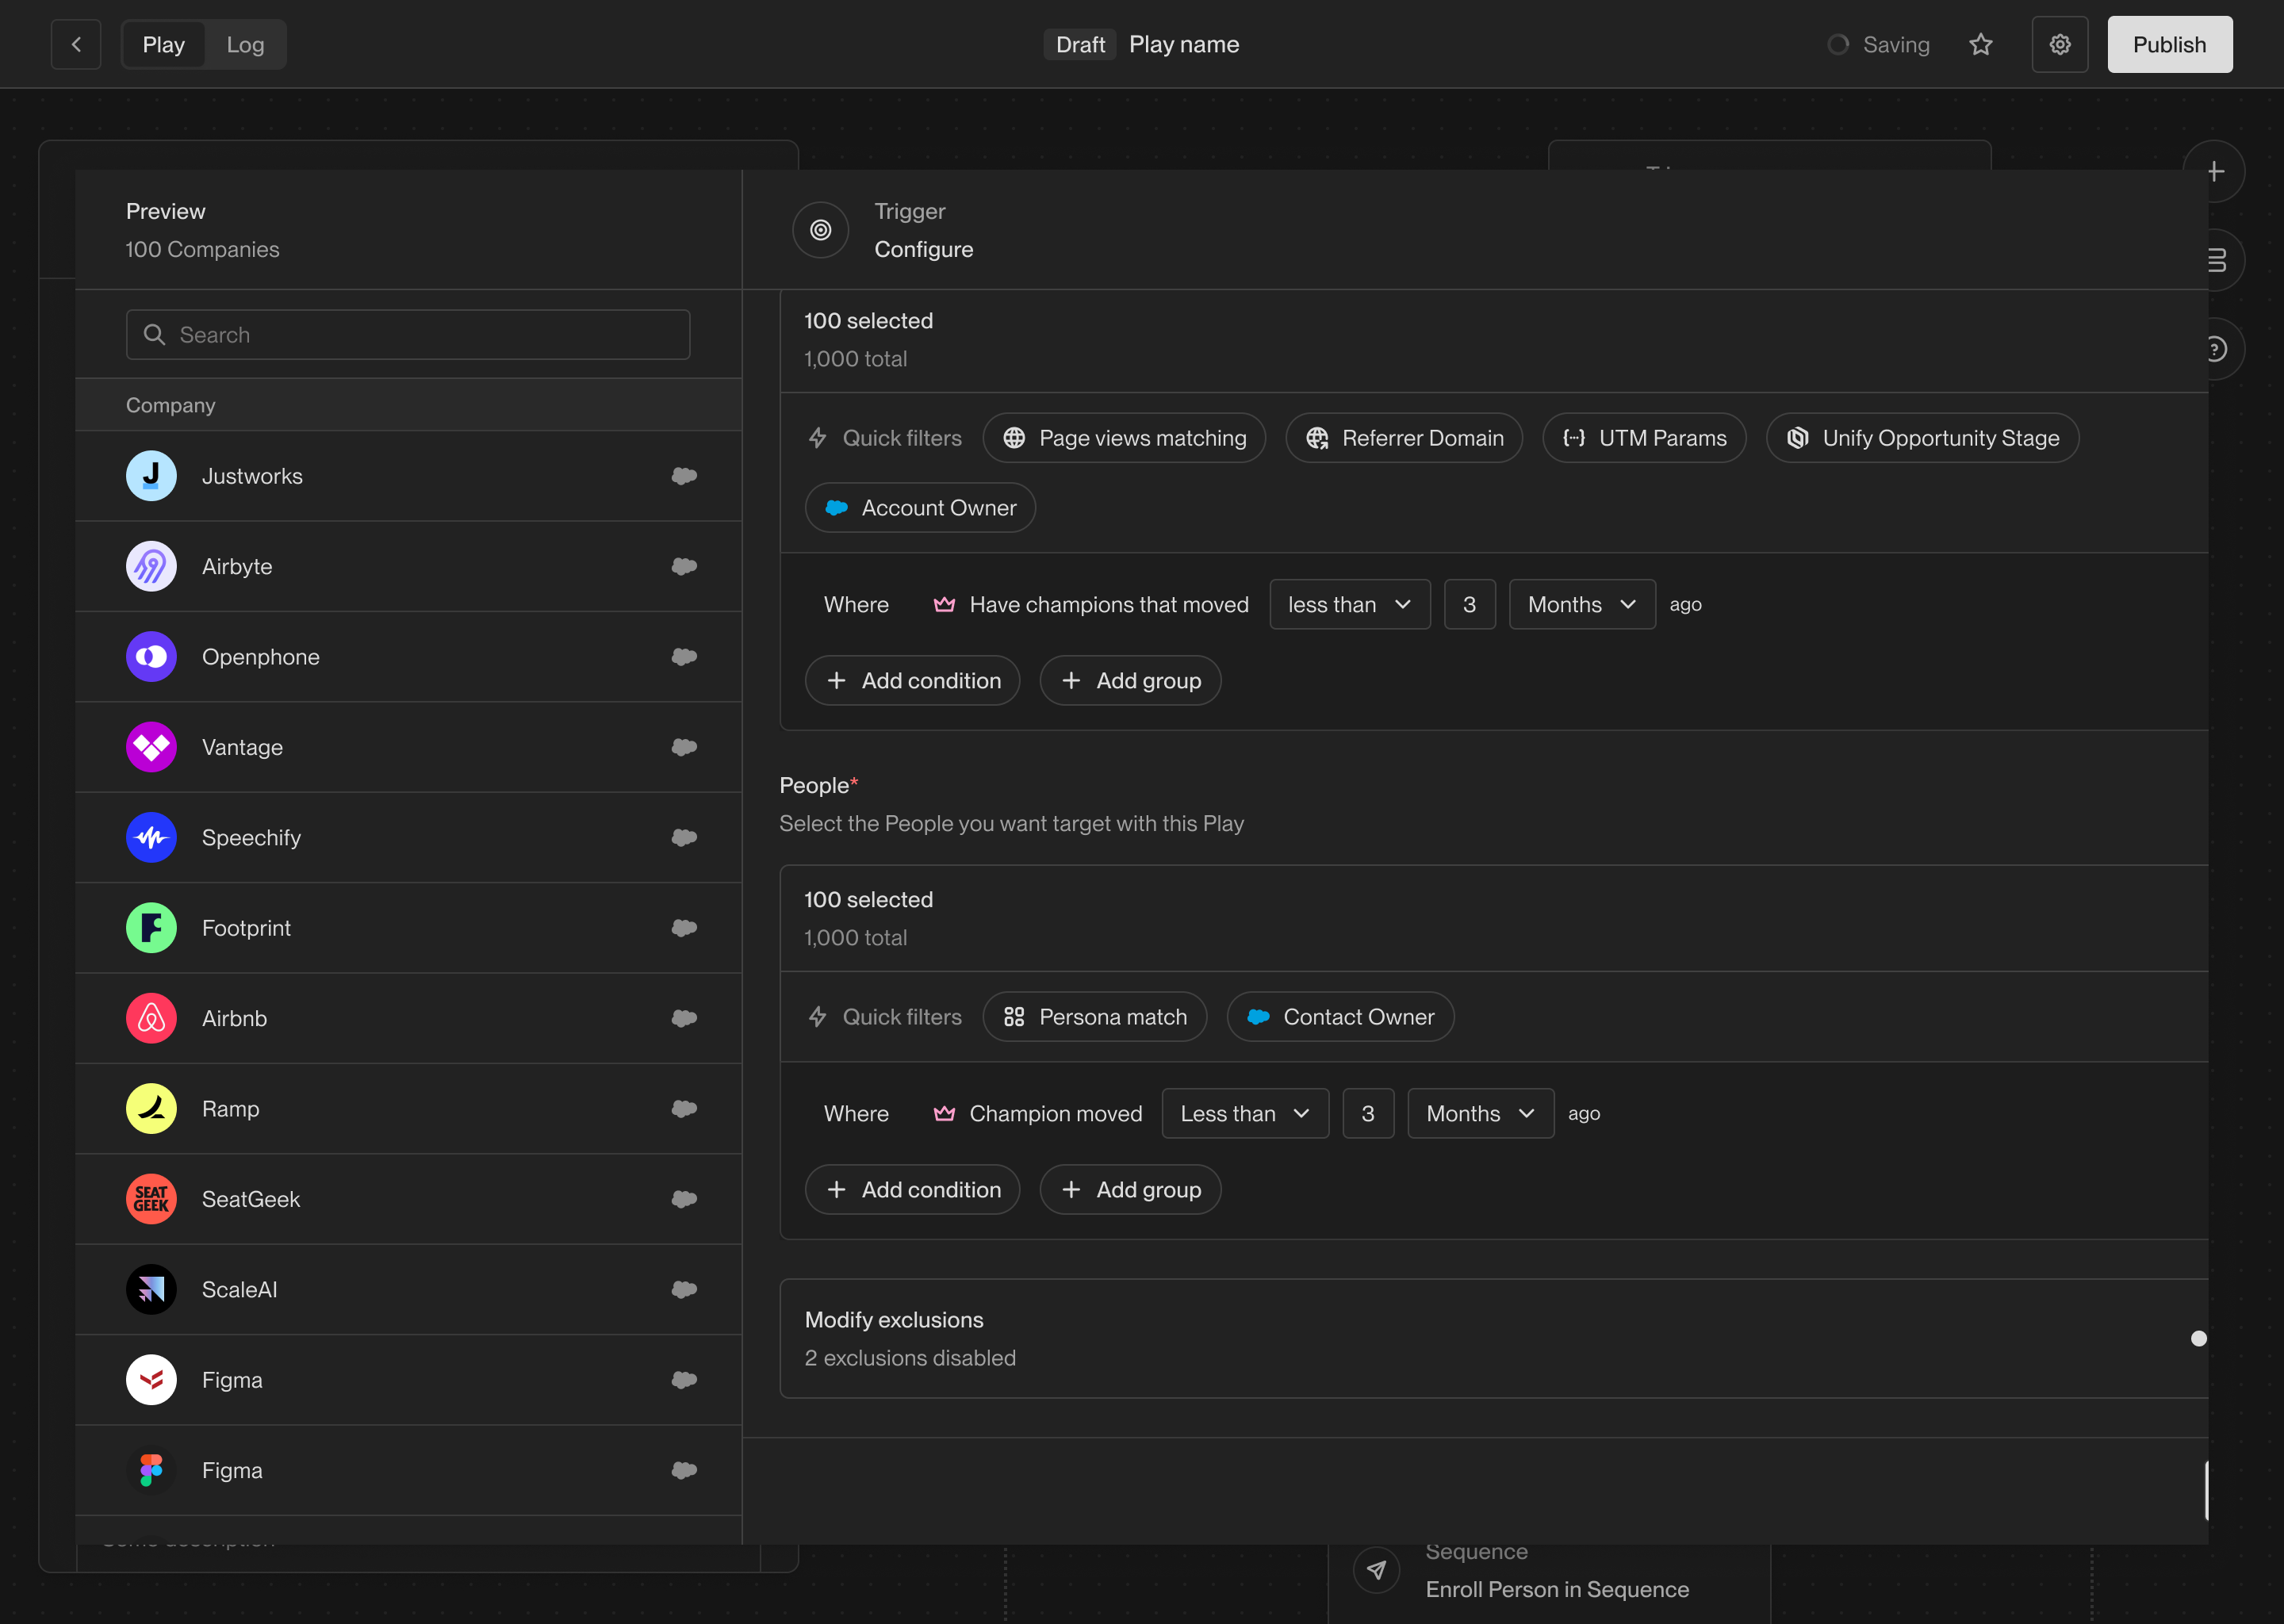
Task: Click Salesforce cloud icon beside Justworks
Action: [x=684, y=476]
